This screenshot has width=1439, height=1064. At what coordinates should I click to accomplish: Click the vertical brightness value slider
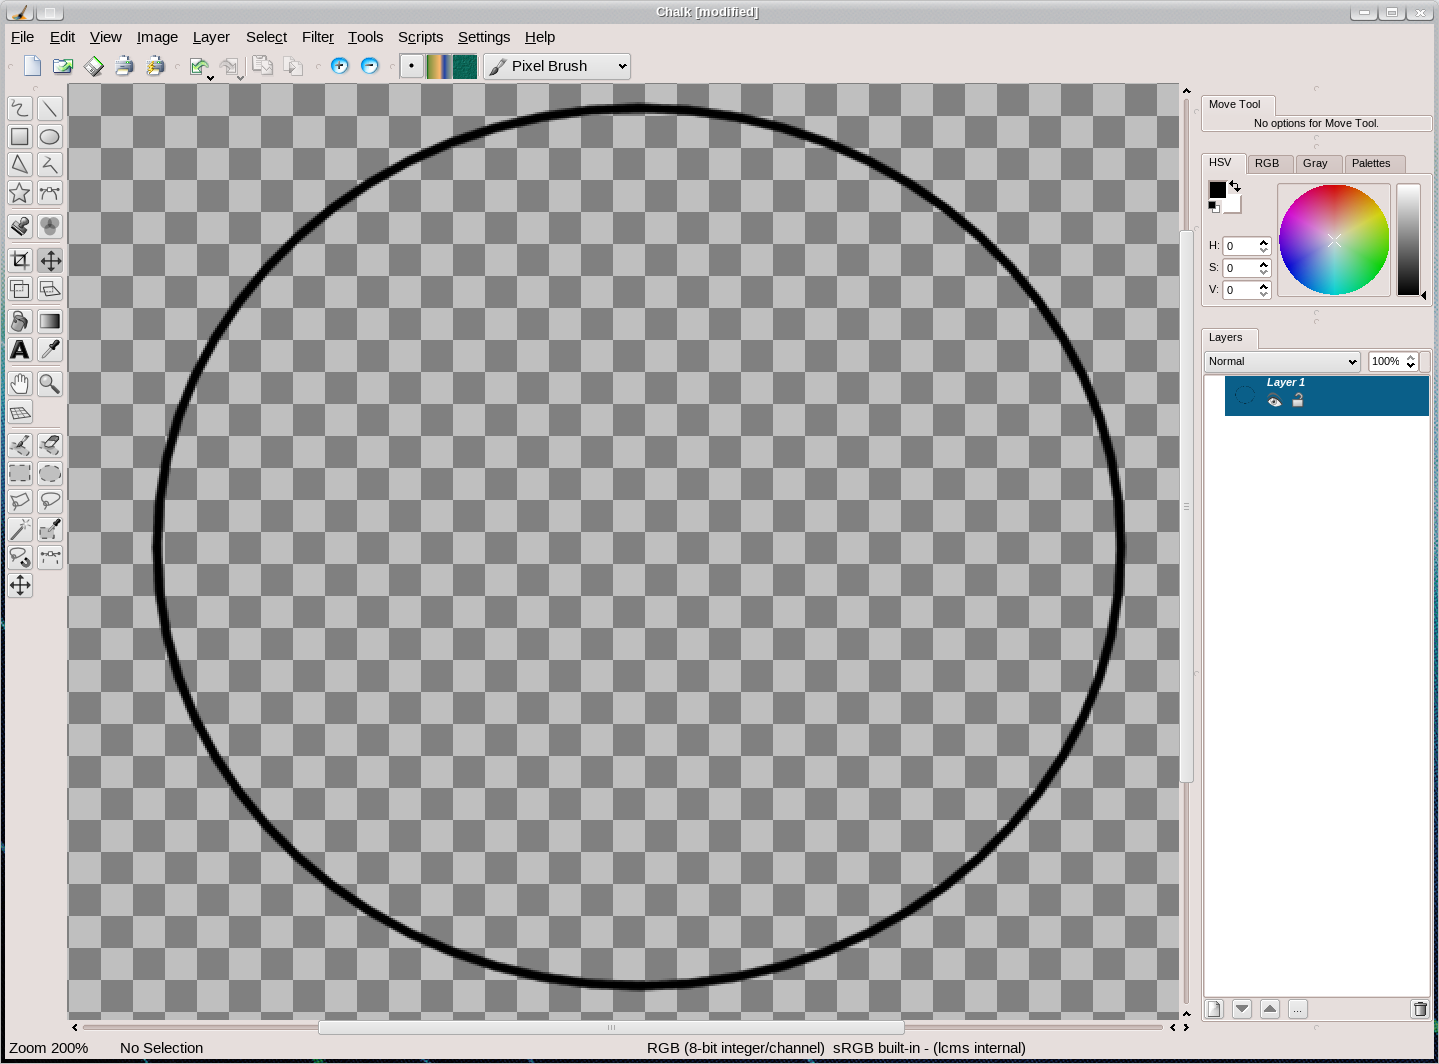1408,240
